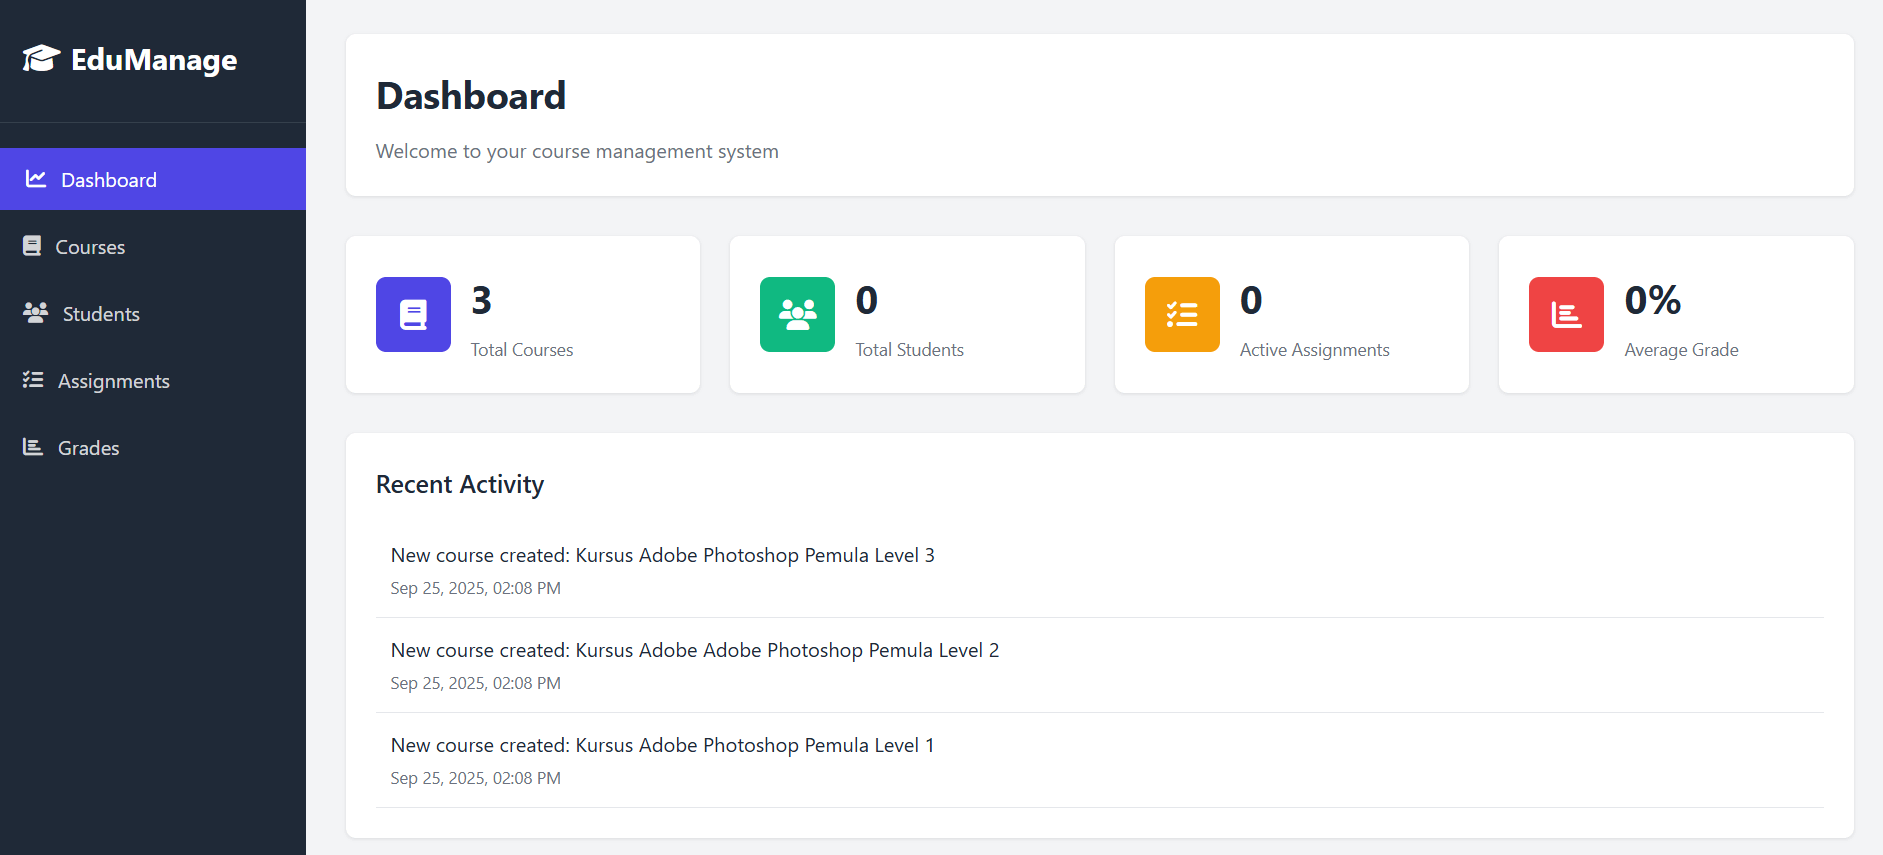Click the EduManage graduation cap logo icon
This screenshot has width=1883, height=855.
click(x=41, y=59)
